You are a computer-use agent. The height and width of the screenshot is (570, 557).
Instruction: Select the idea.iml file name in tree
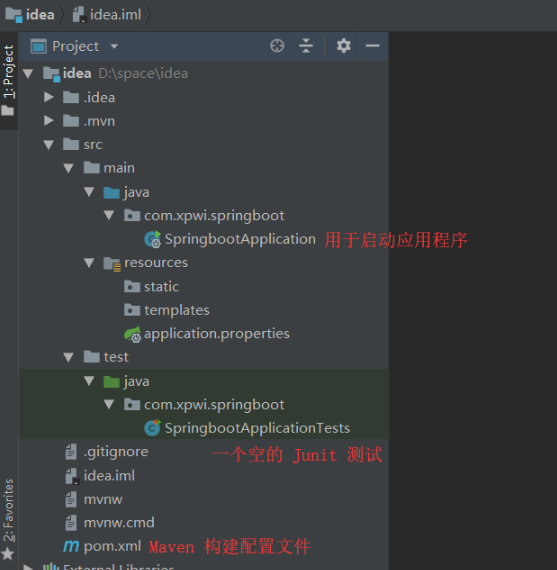(109, 476)
